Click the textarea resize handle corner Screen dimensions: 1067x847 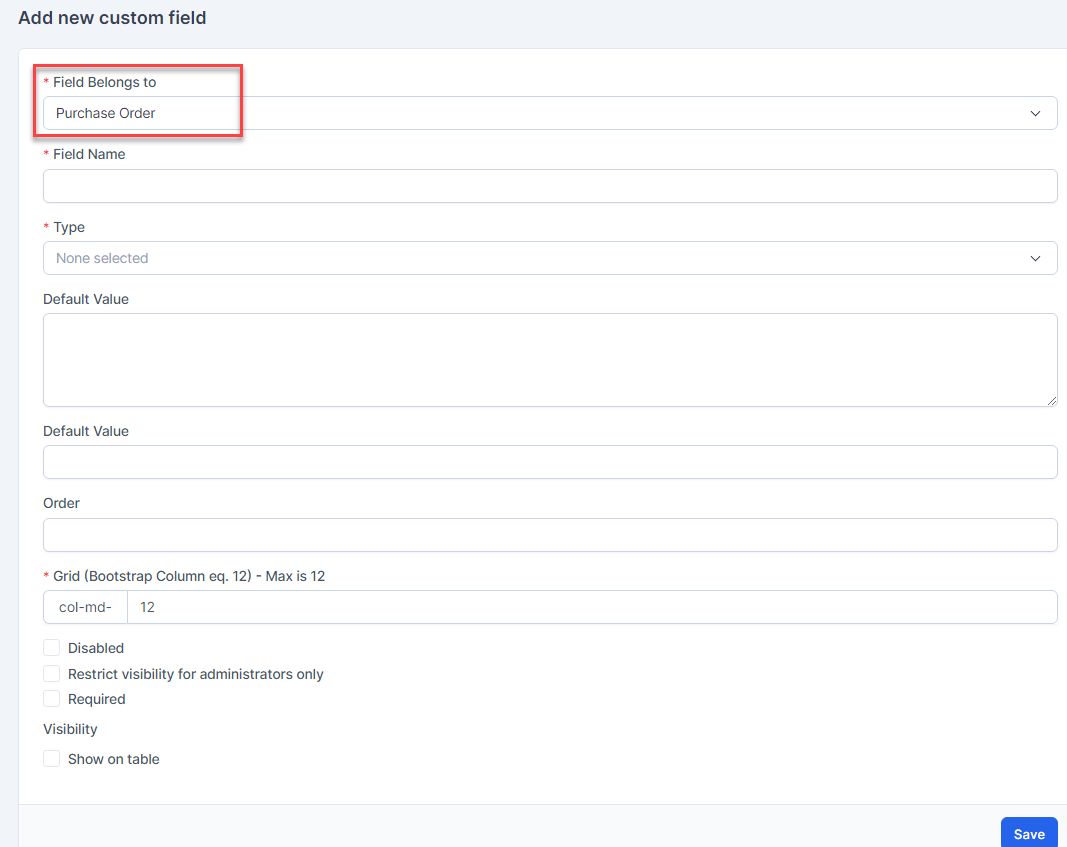1051,400
